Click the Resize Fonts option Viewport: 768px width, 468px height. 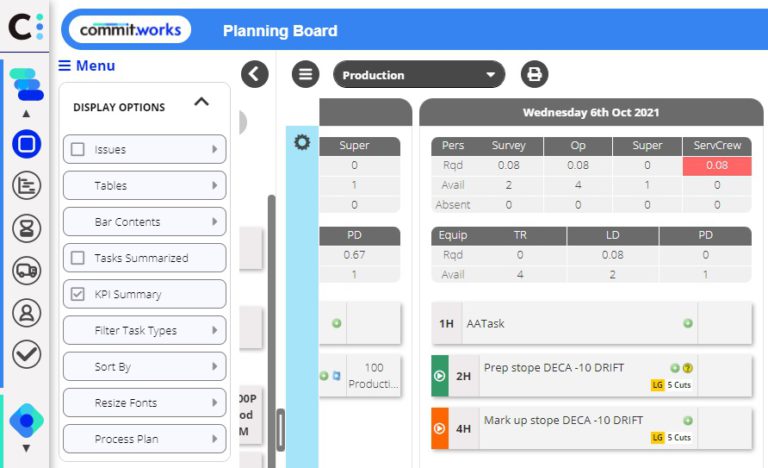pos(144,403)
